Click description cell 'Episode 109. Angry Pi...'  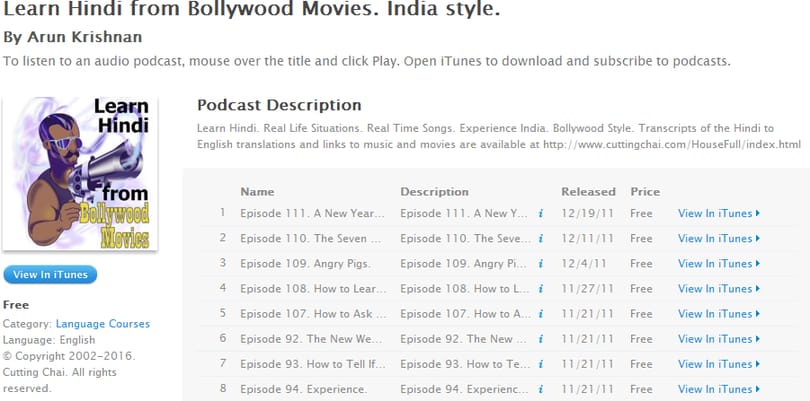[x=464, y=264]
